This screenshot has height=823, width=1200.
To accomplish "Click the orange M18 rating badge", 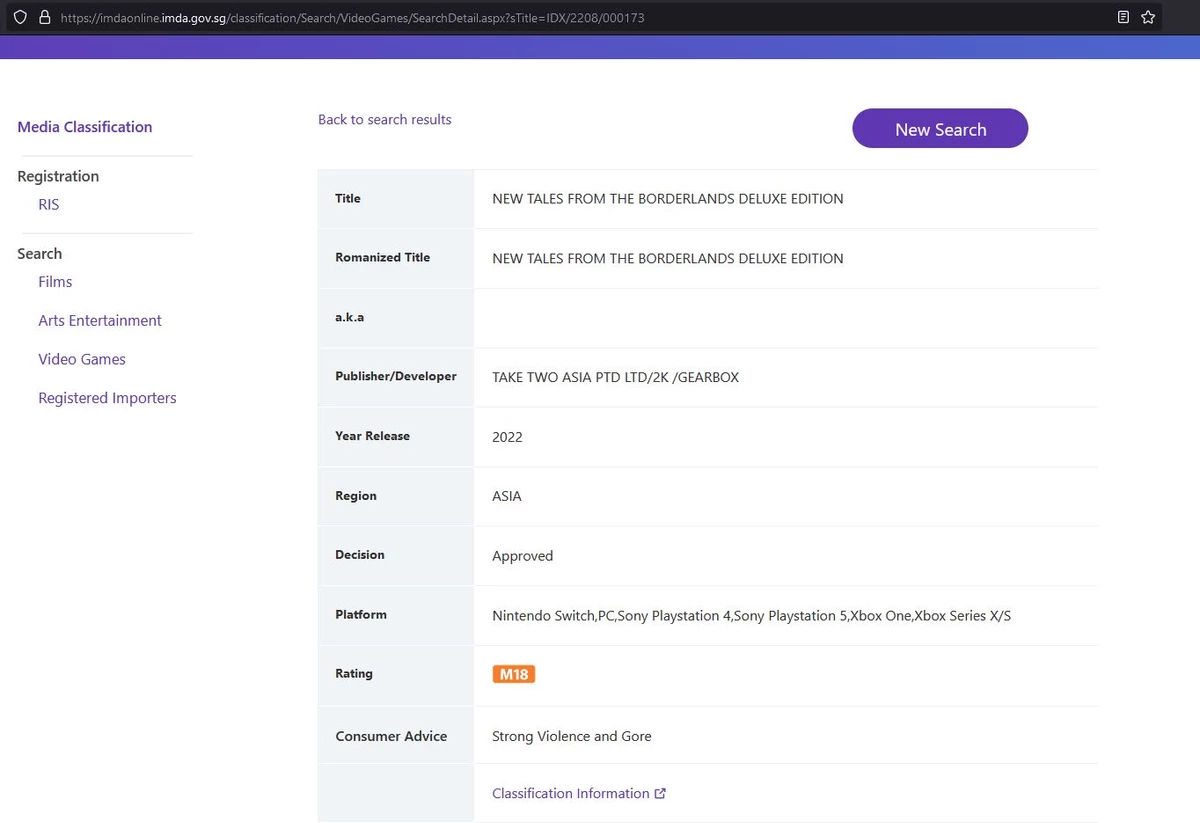I will pos(514,674).
